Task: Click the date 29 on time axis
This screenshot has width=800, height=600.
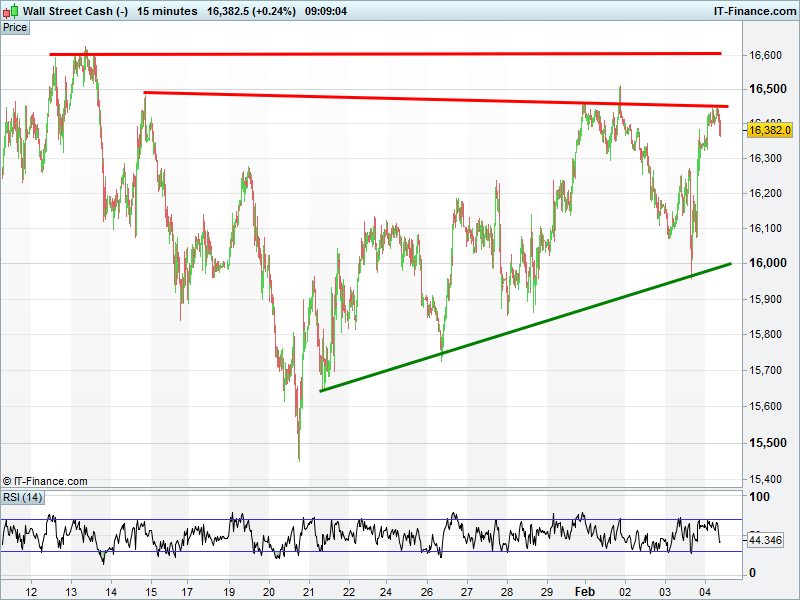Action: coord(547,592)
